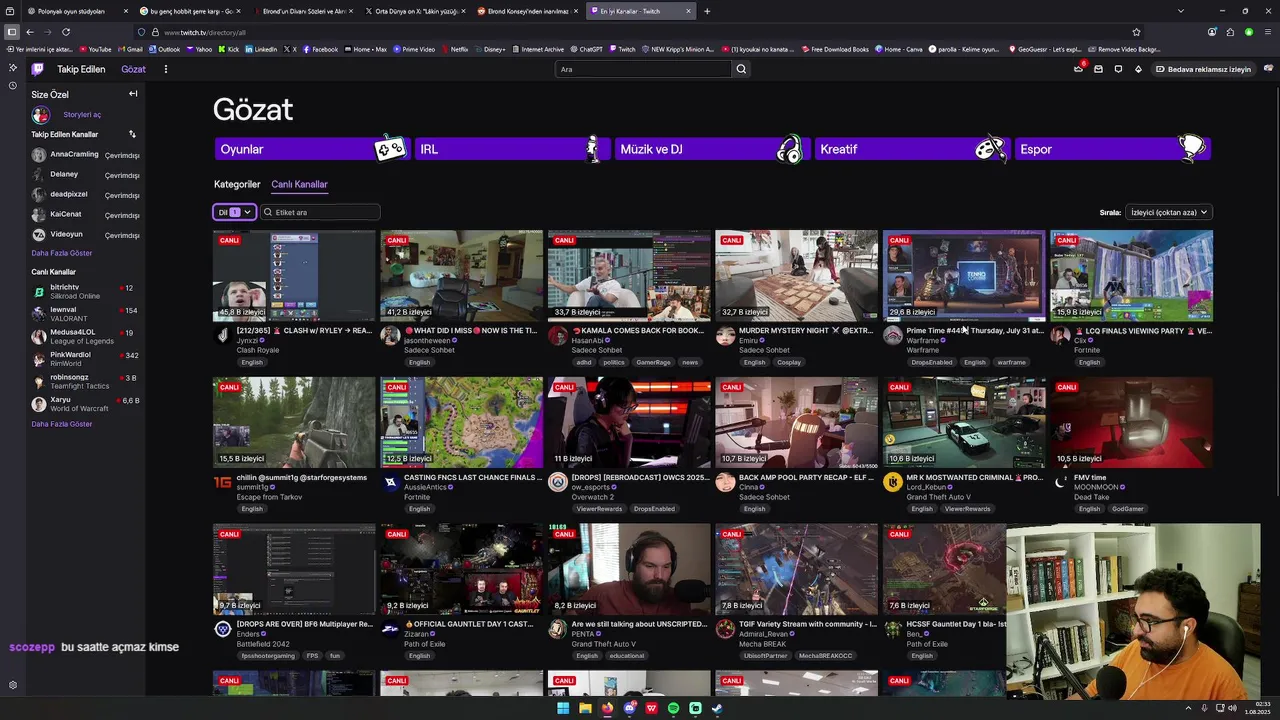This screenshot has width=1280, height=720.
Task: Open the YouTube bookmark
Action: [x=96, y=49]
